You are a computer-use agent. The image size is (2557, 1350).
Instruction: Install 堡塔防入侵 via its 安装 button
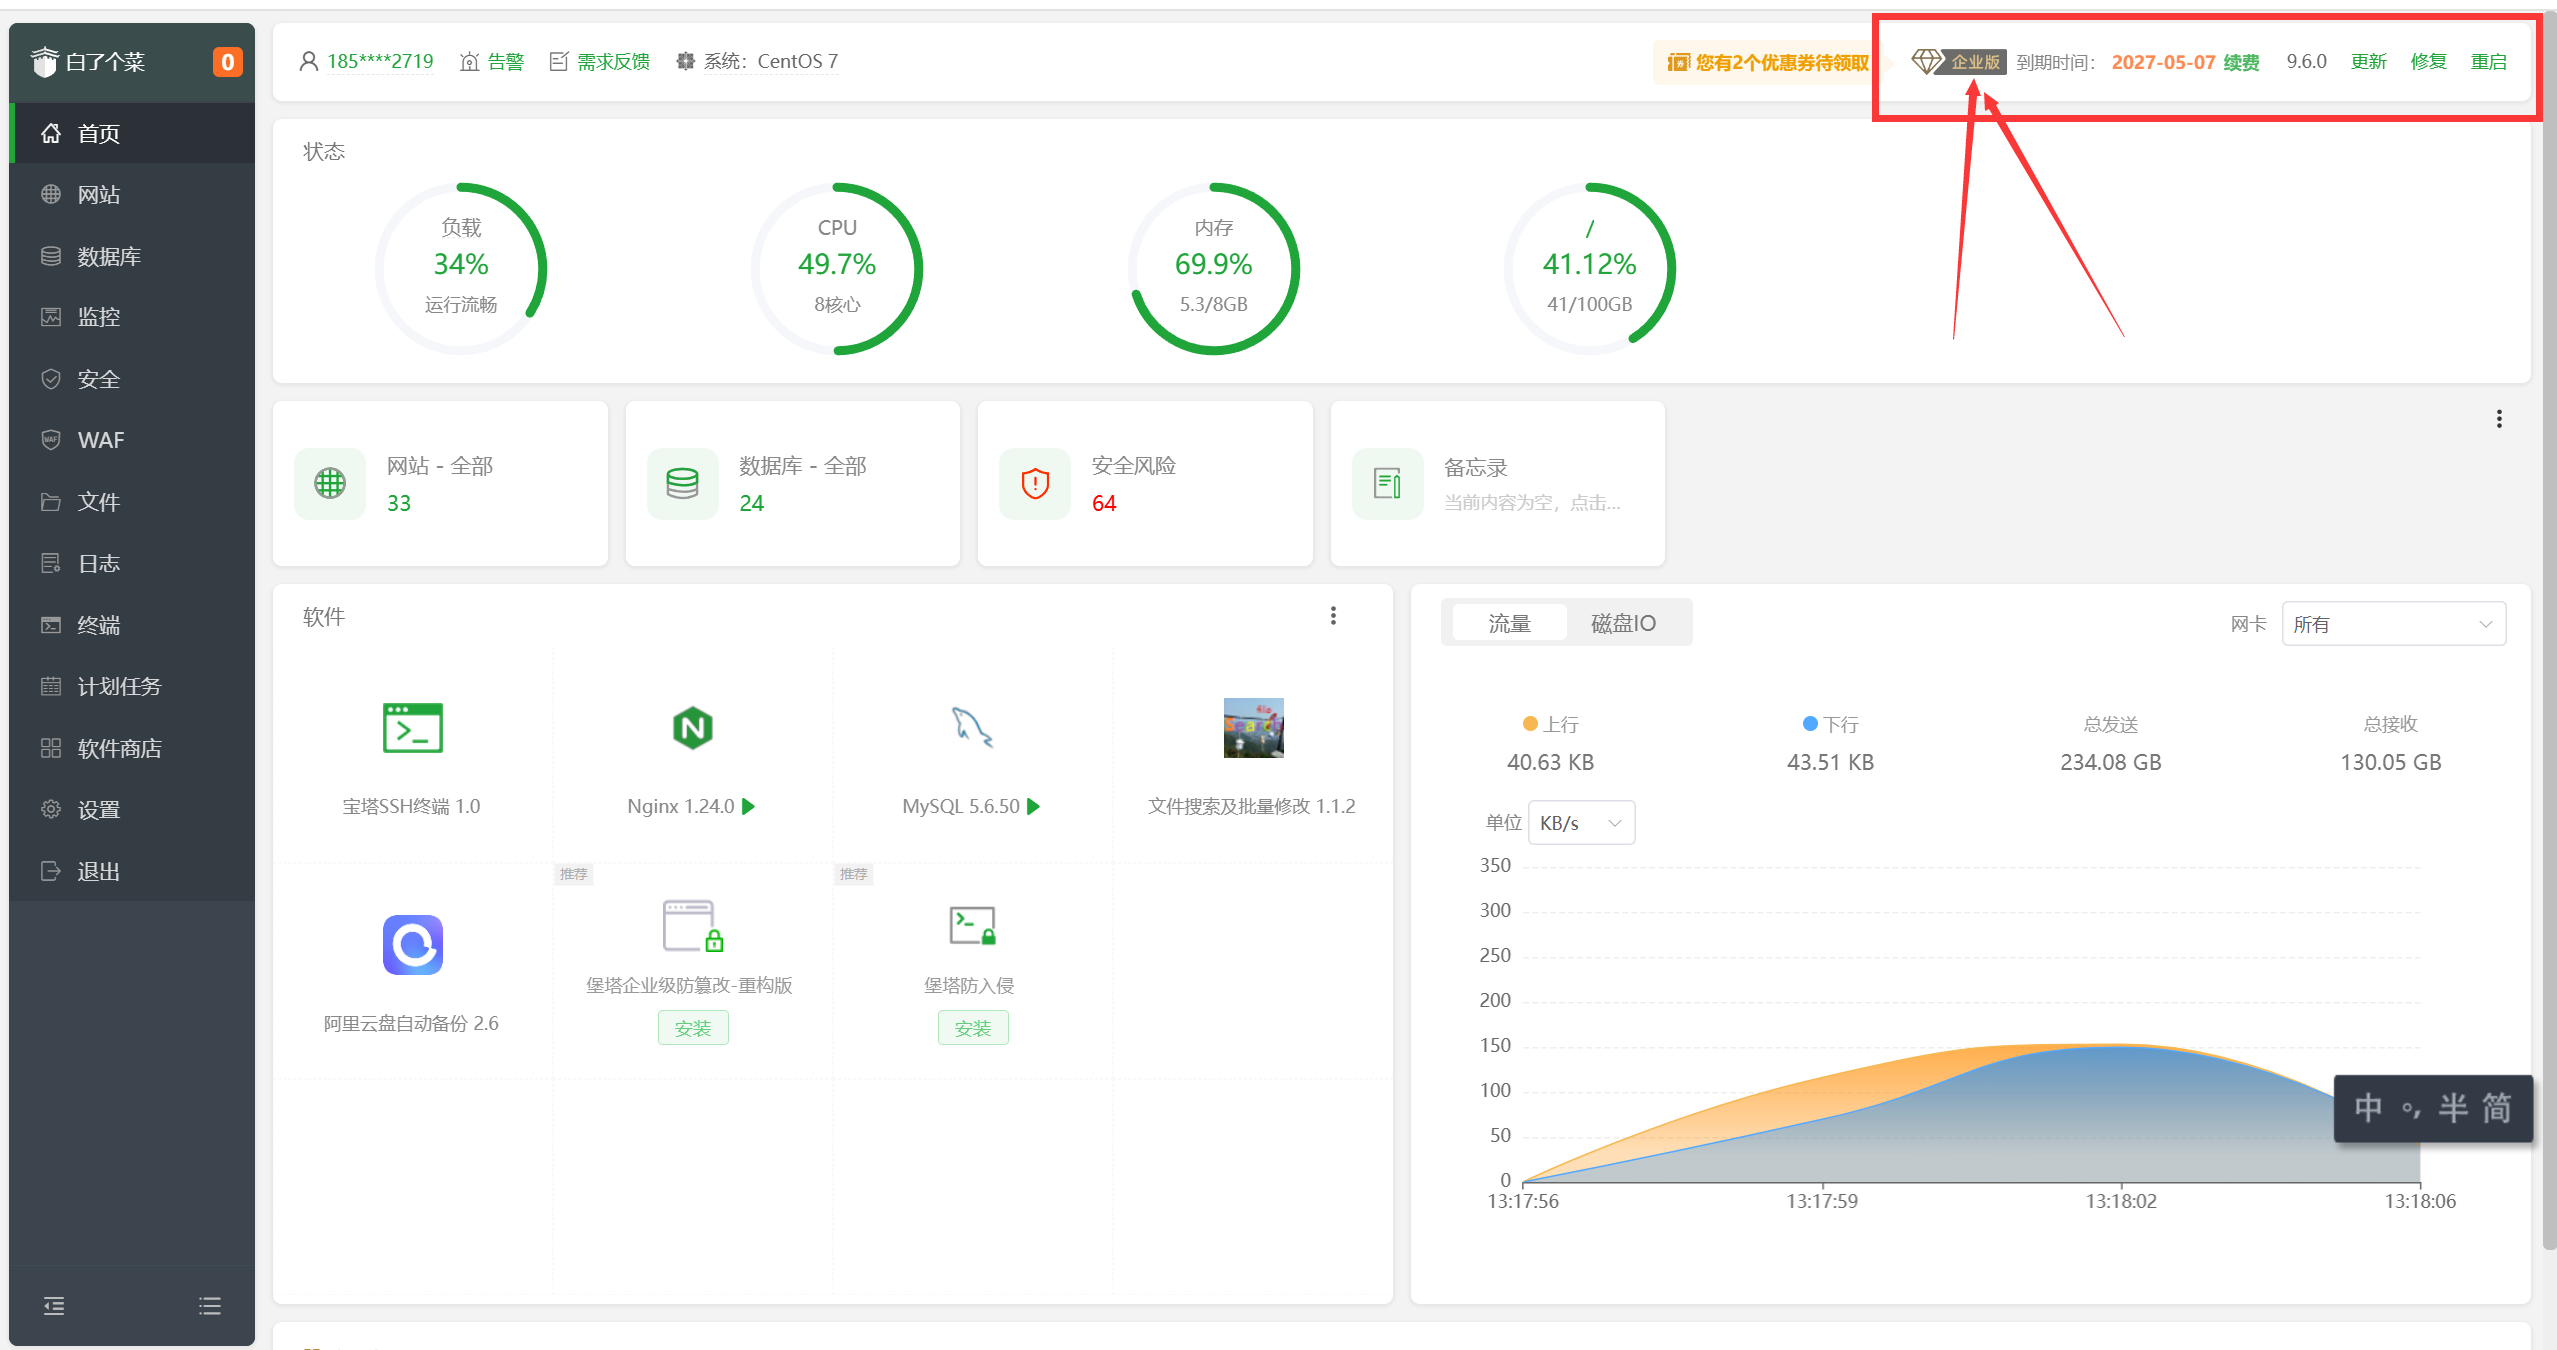tap(972, 1027)
